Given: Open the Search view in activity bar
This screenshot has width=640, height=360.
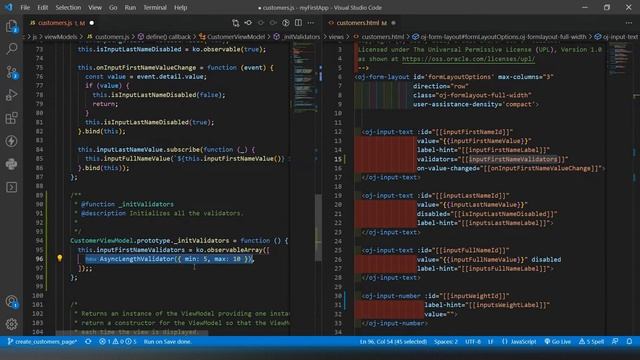Looking at the screenshot, I should [11, 49].
